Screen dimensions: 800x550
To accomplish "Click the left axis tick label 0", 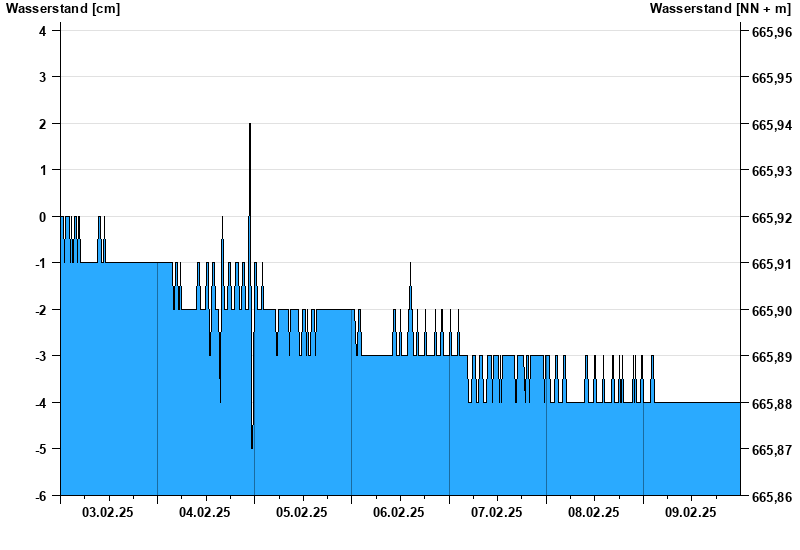I will coord(43,217).
